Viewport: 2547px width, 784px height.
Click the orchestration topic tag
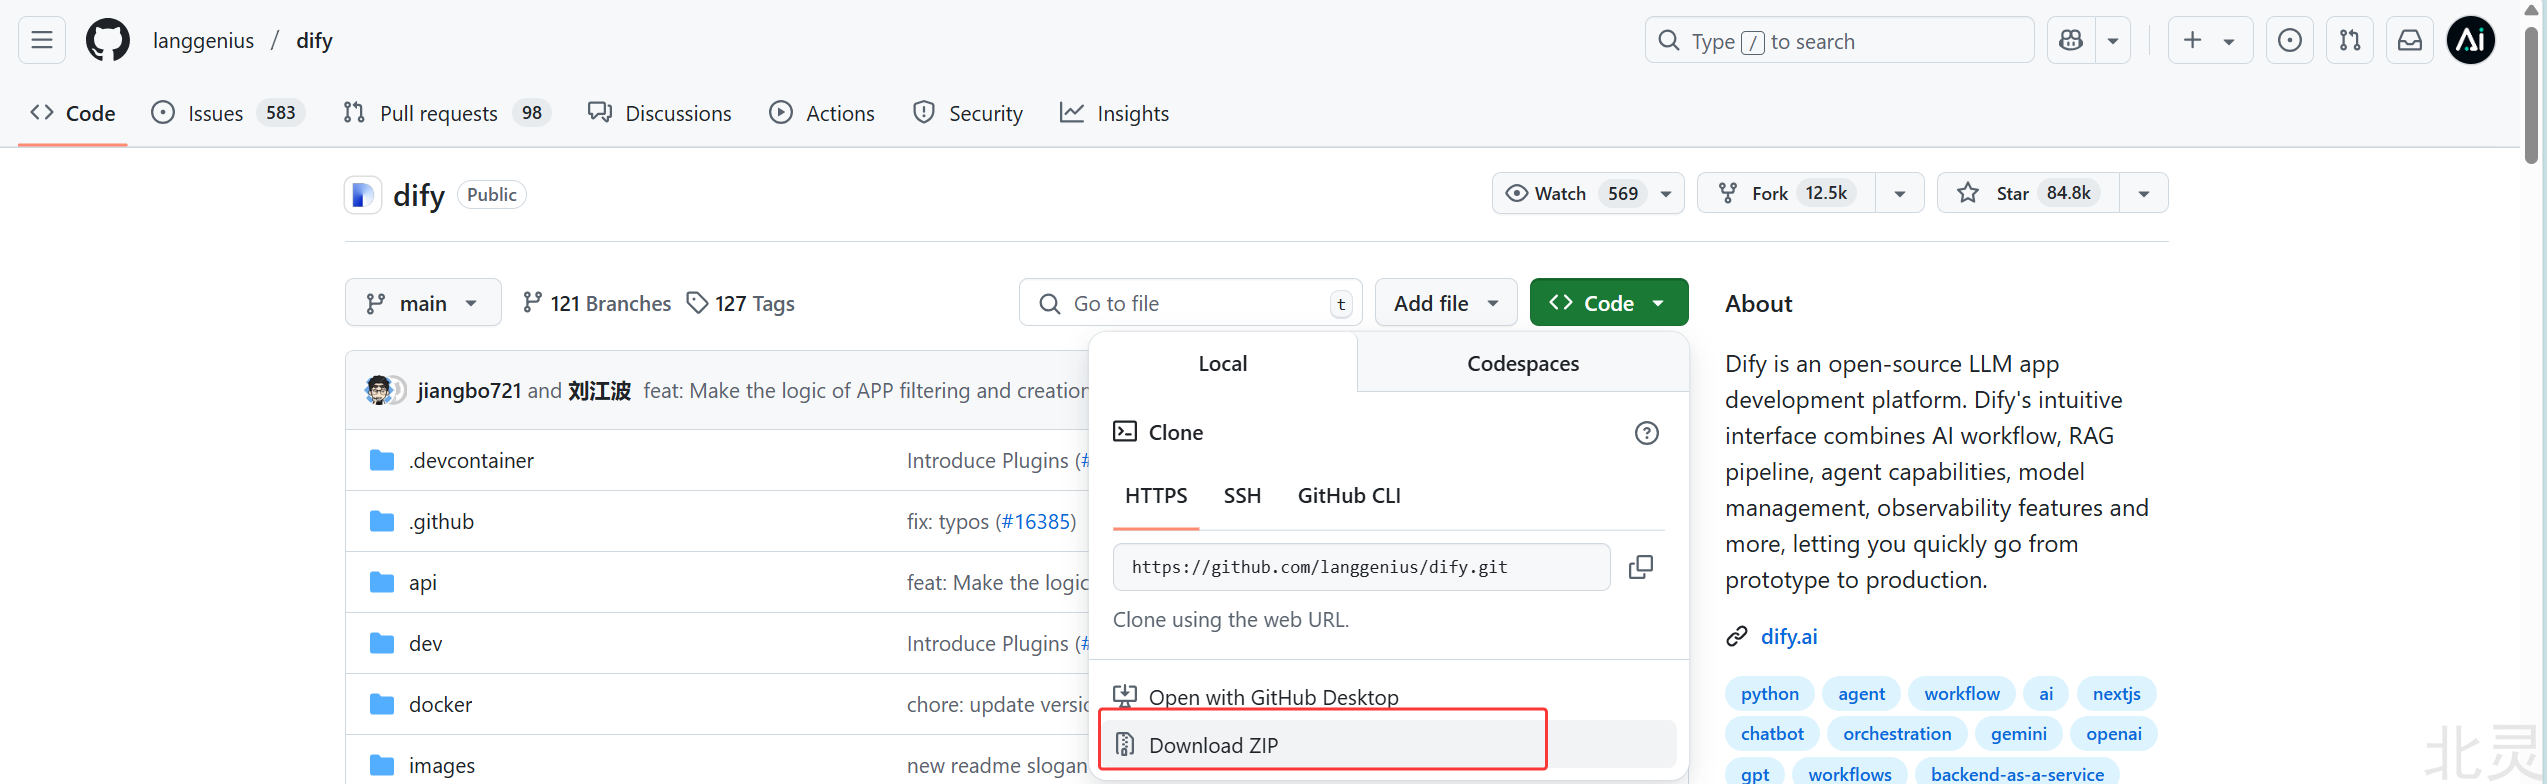pos(1897,734)
